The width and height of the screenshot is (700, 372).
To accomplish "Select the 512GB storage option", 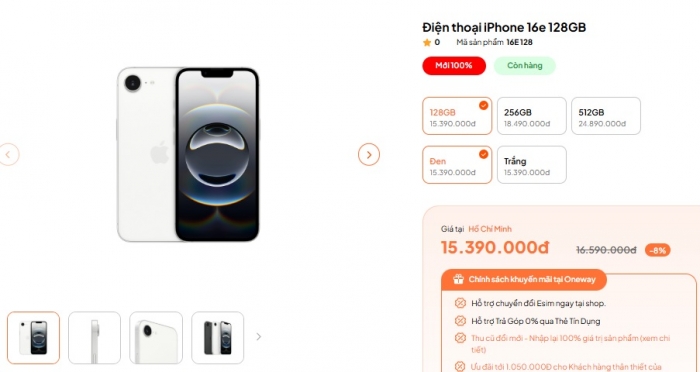I will 606,116.
